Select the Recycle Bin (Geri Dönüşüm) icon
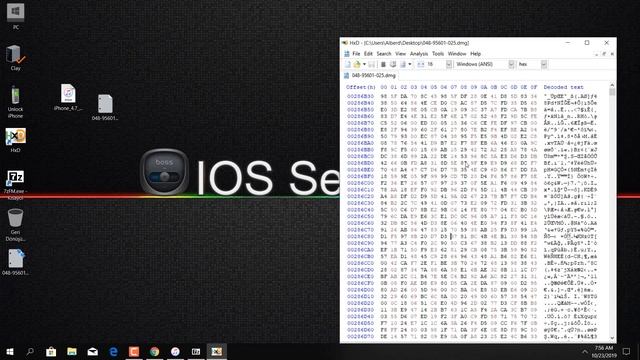 coord(16,224)
